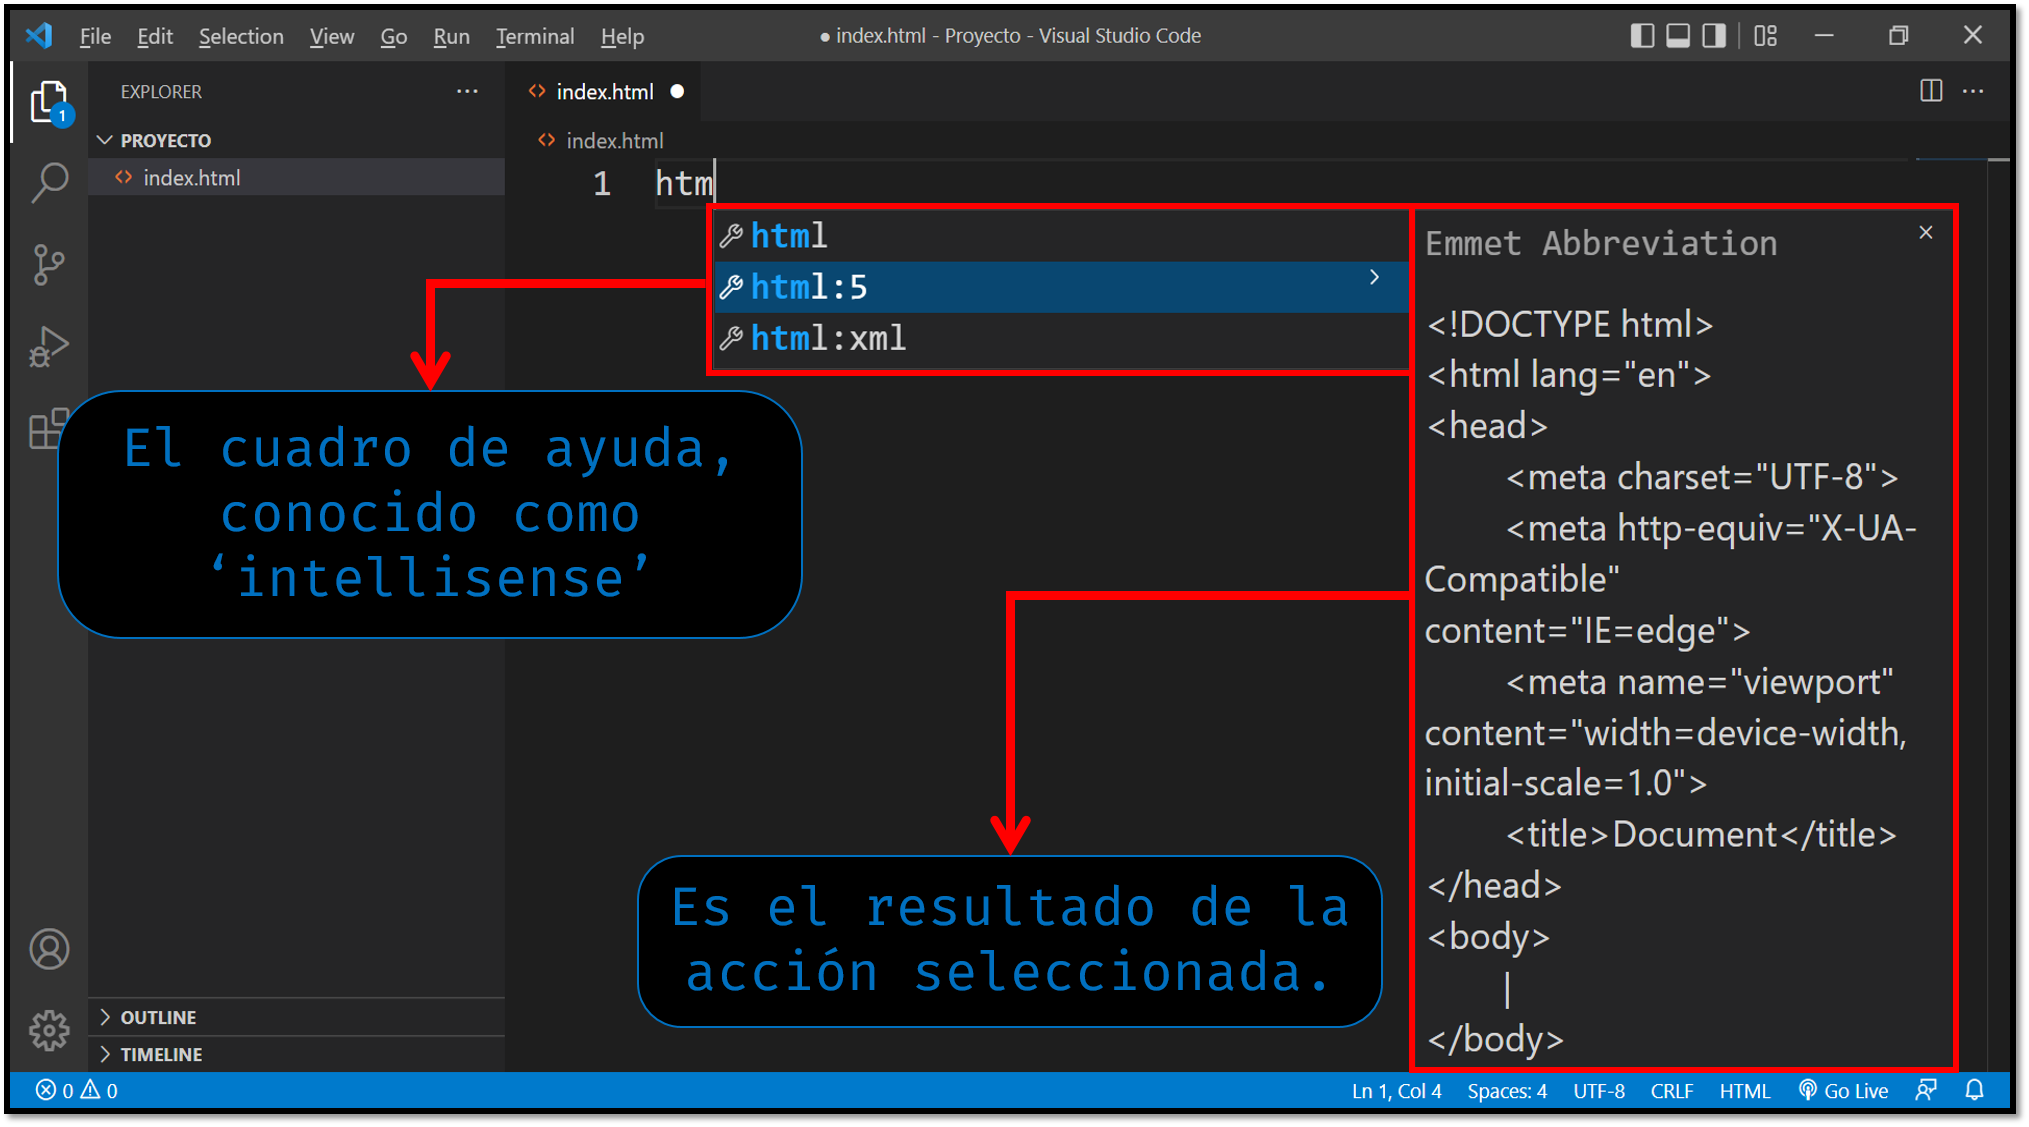Open Run and Debug view icon
This screenshot has height=1127, width=2029.
49,347
